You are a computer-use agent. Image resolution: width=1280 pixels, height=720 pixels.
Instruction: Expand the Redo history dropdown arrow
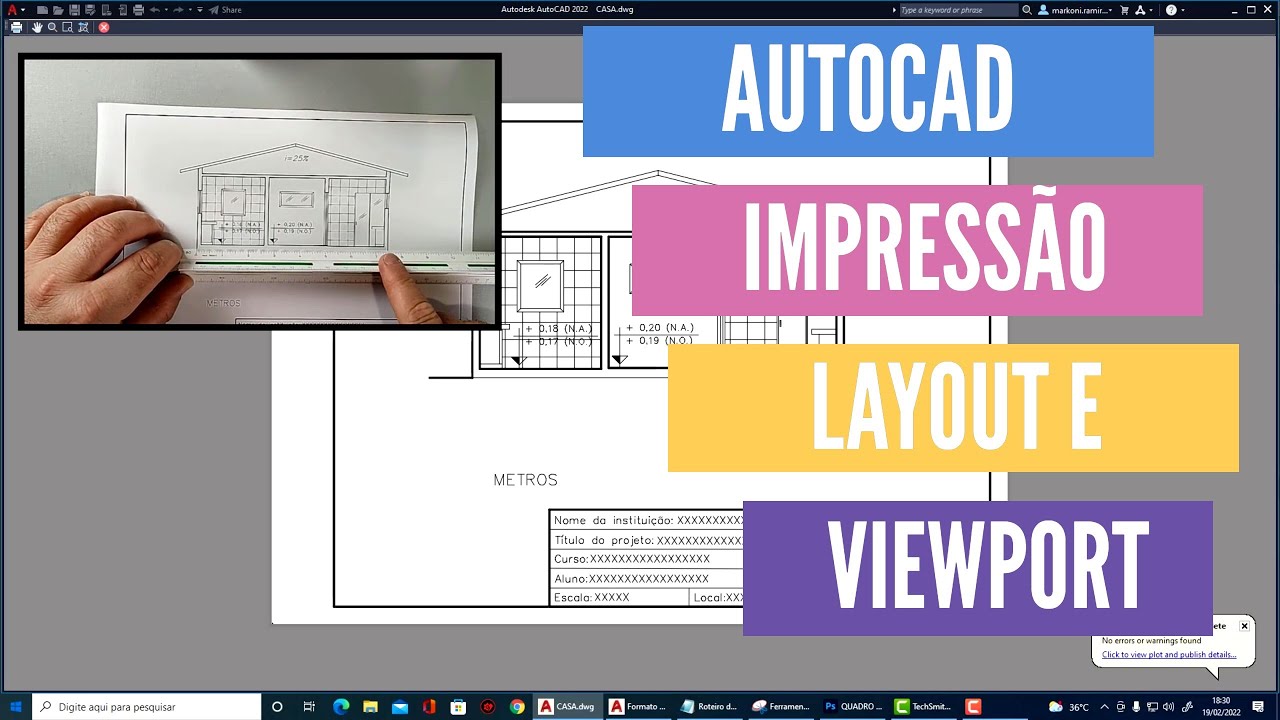[x=190, y=10]
